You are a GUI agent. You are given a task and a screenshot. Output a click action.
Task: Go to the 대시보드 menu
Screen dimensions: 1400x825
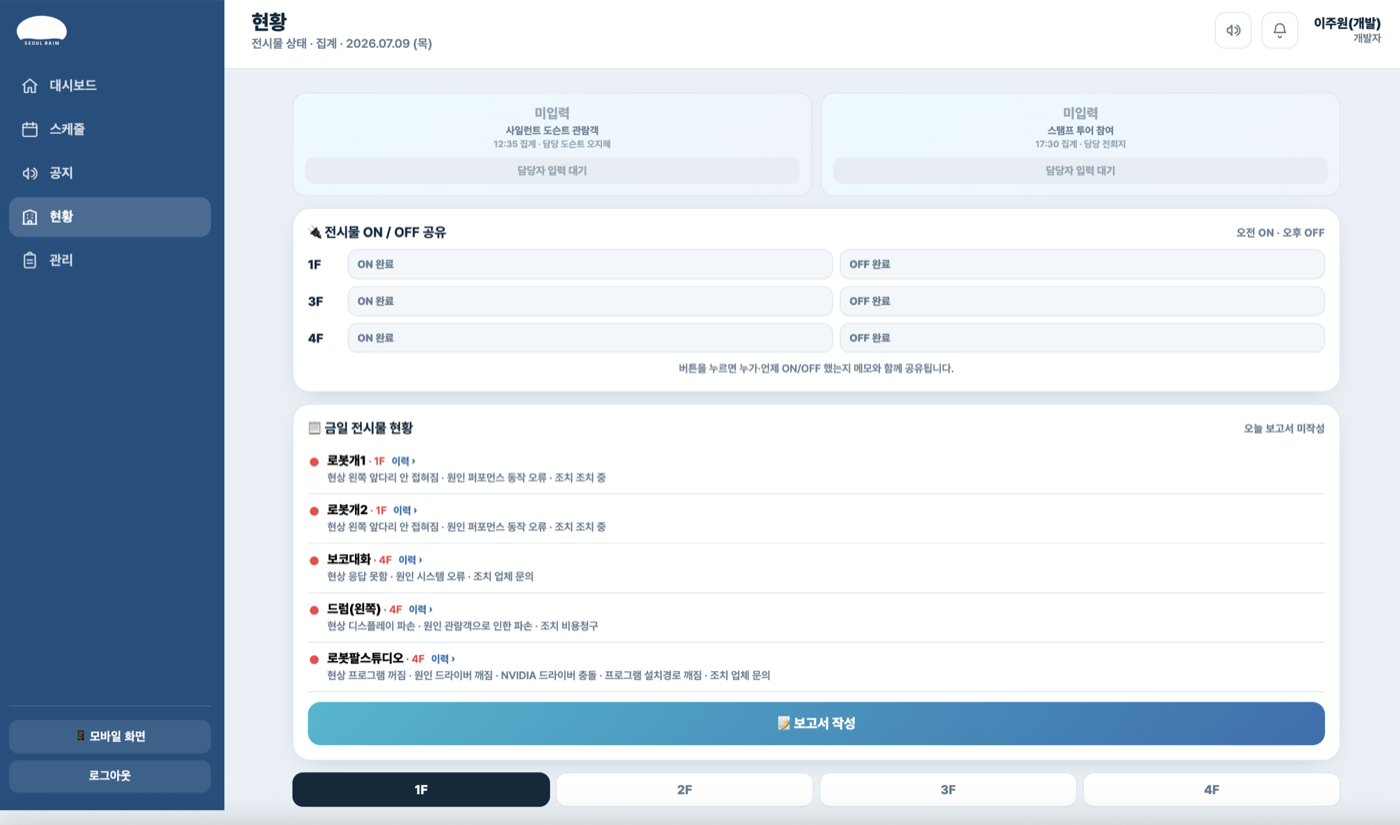tap(110, 86)
